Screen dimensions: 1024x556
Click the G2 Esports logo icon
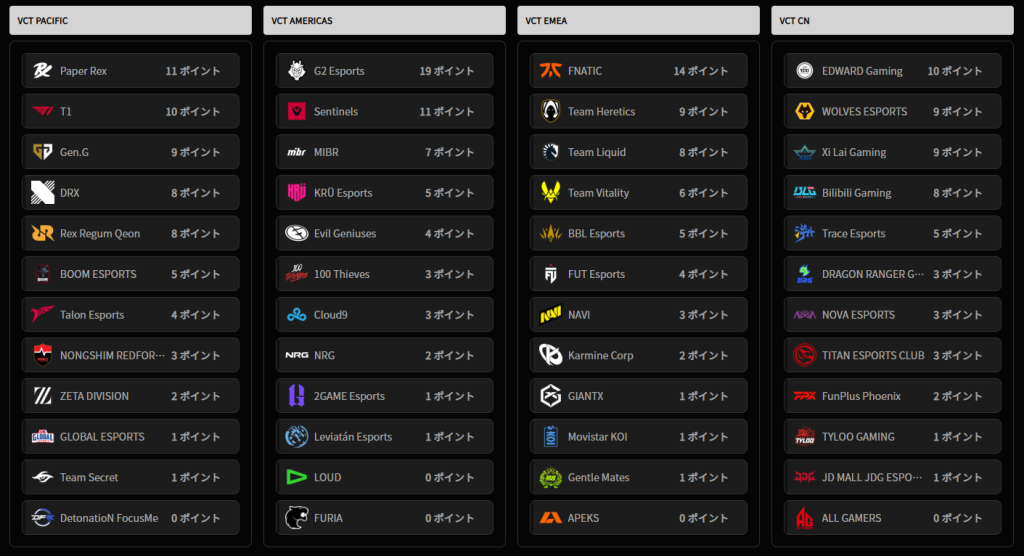(x=296, y=71)
